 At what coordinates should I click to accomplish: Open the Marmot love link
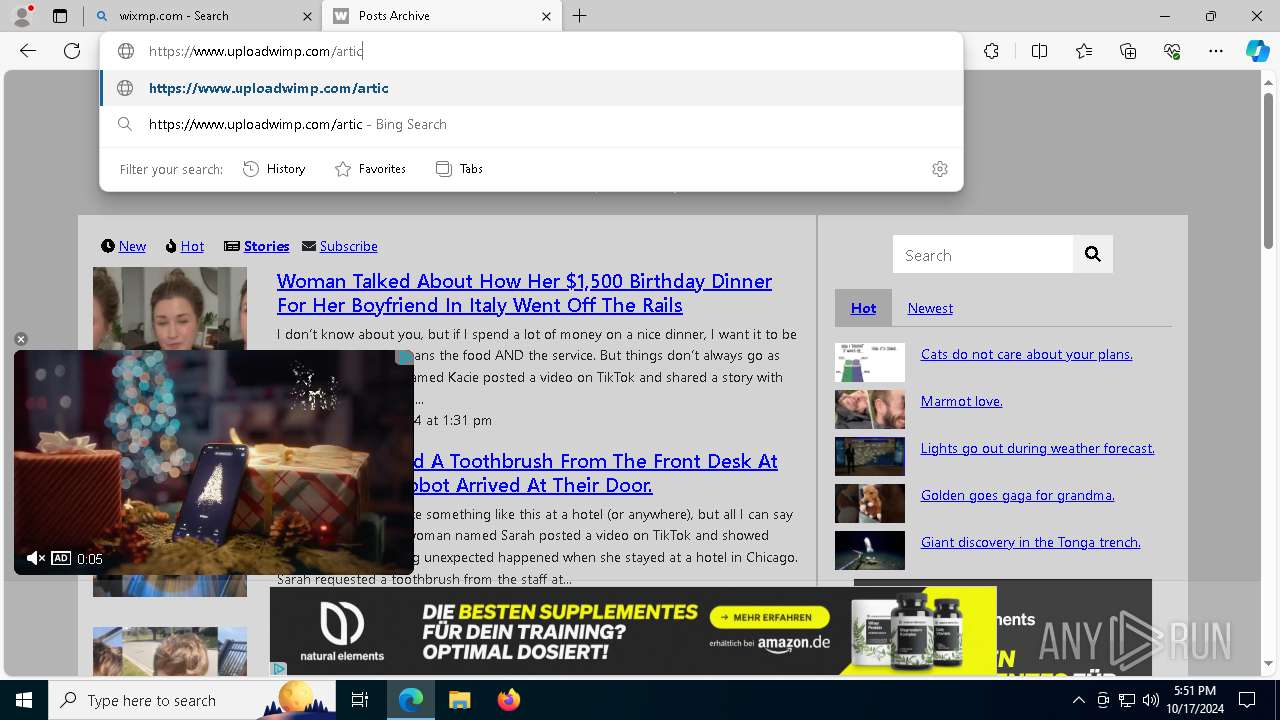pos(961,401)
